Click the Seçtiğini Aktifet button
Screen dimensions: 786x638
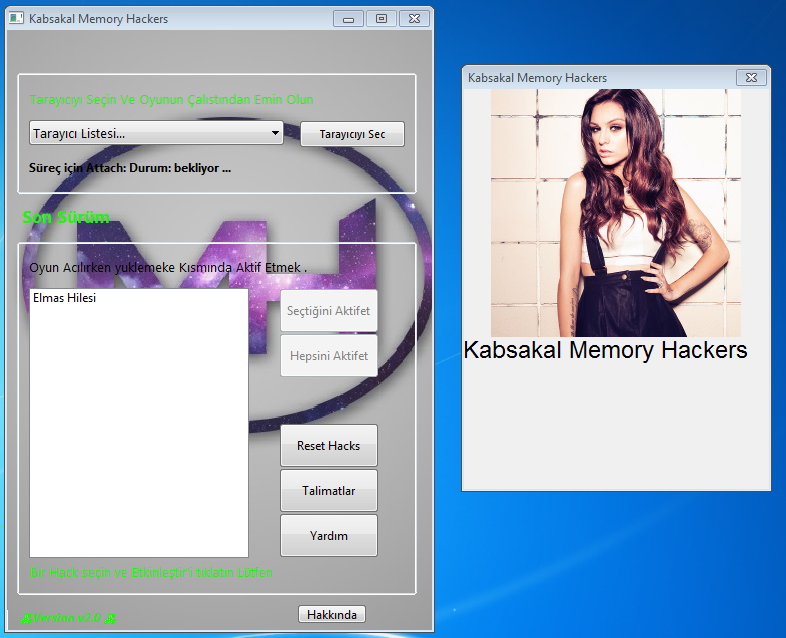pos(329,311)
